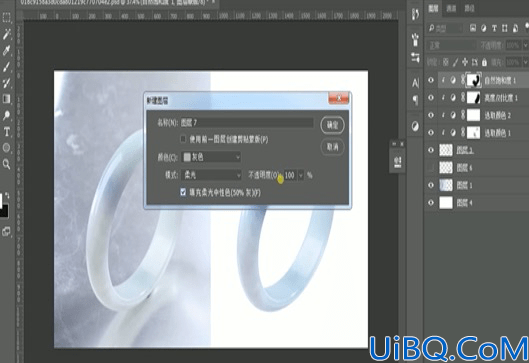Select the Eyedropper tool
Screen dimensions: 529x363
coord(6,50)
